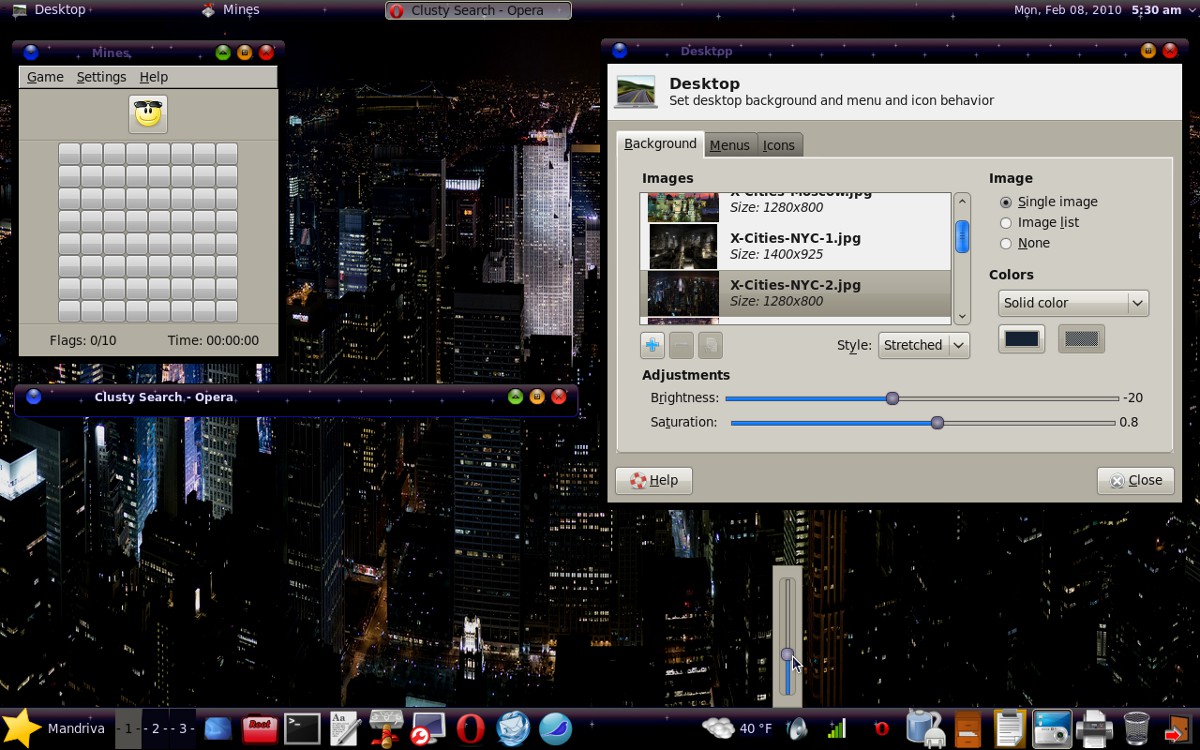The height and width of the screenshot is (750, 1200).
Task: Switch to virtual desktop 1
Action: click(x=129, y=729)
